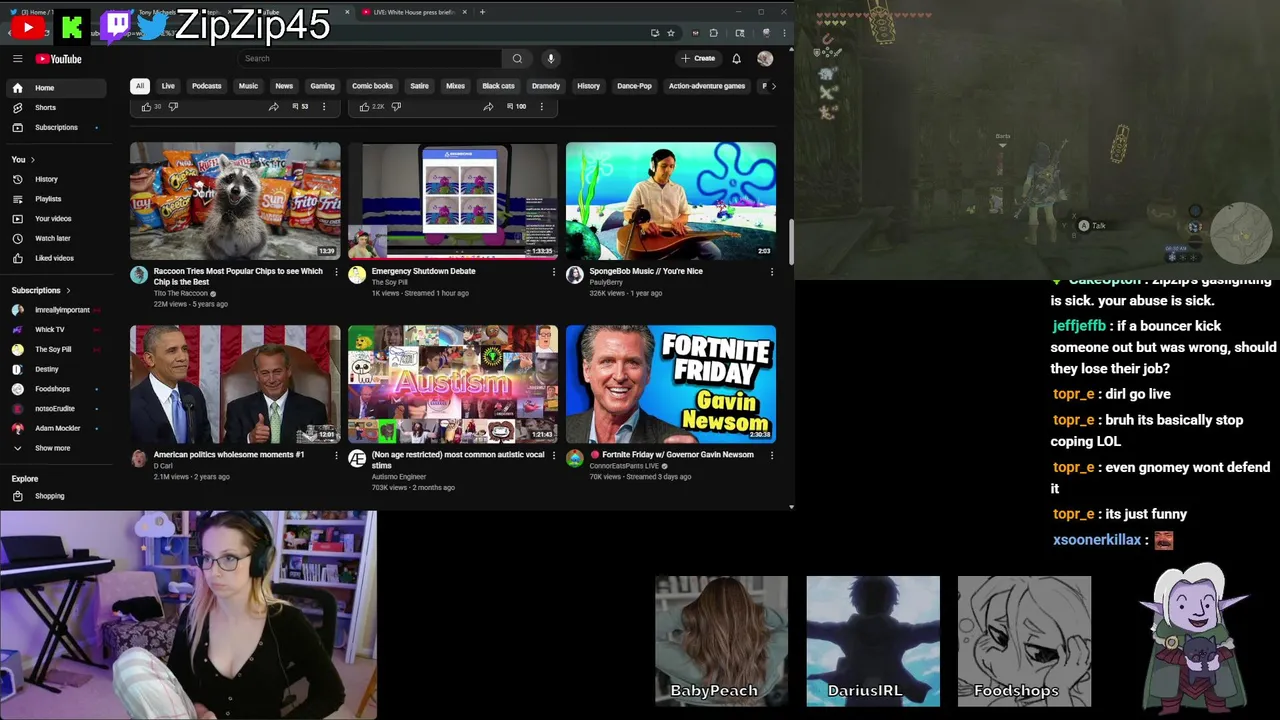Click the YouTube logo
The image size is (1280, 720).
click(60, 59)
